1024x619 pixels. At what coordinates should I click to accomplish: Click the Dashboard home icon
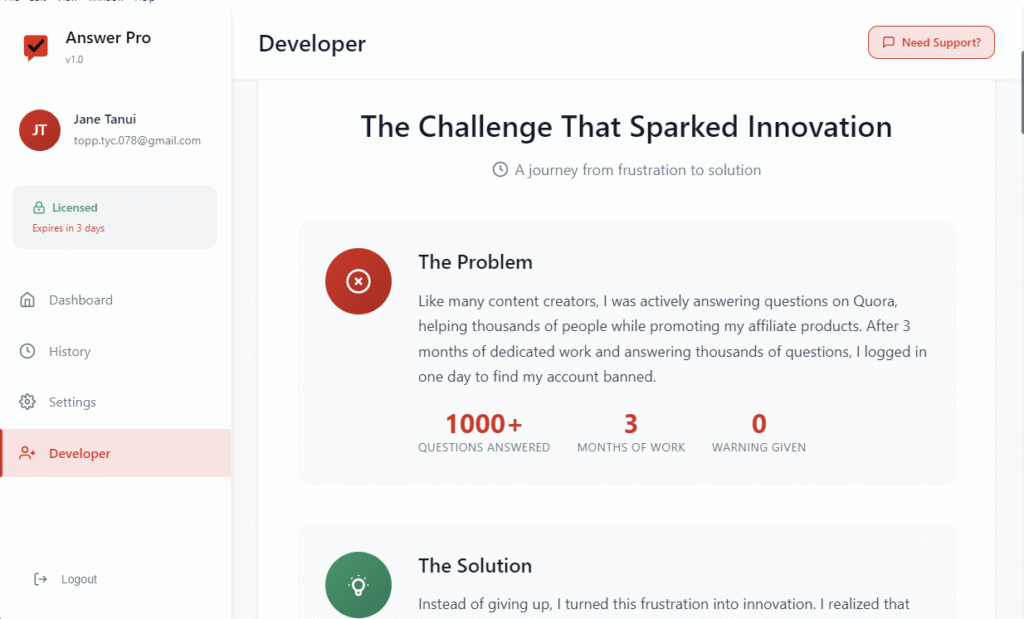(27, 300)
